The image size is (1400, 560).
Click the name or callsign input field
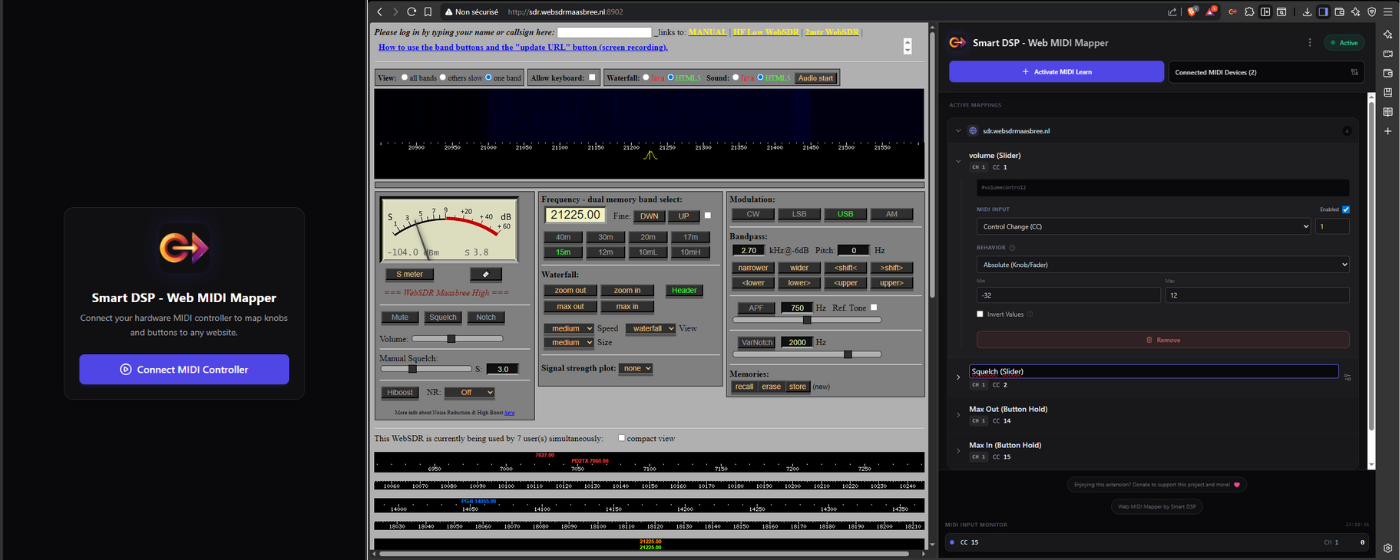point(604,32)
